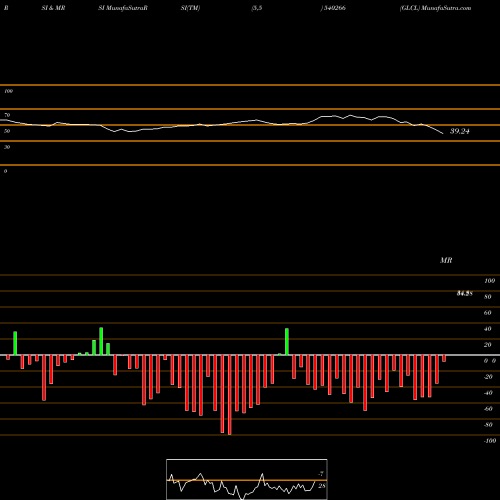Click the 20 label on MR axis
The image size is (500, 500).
488,345
